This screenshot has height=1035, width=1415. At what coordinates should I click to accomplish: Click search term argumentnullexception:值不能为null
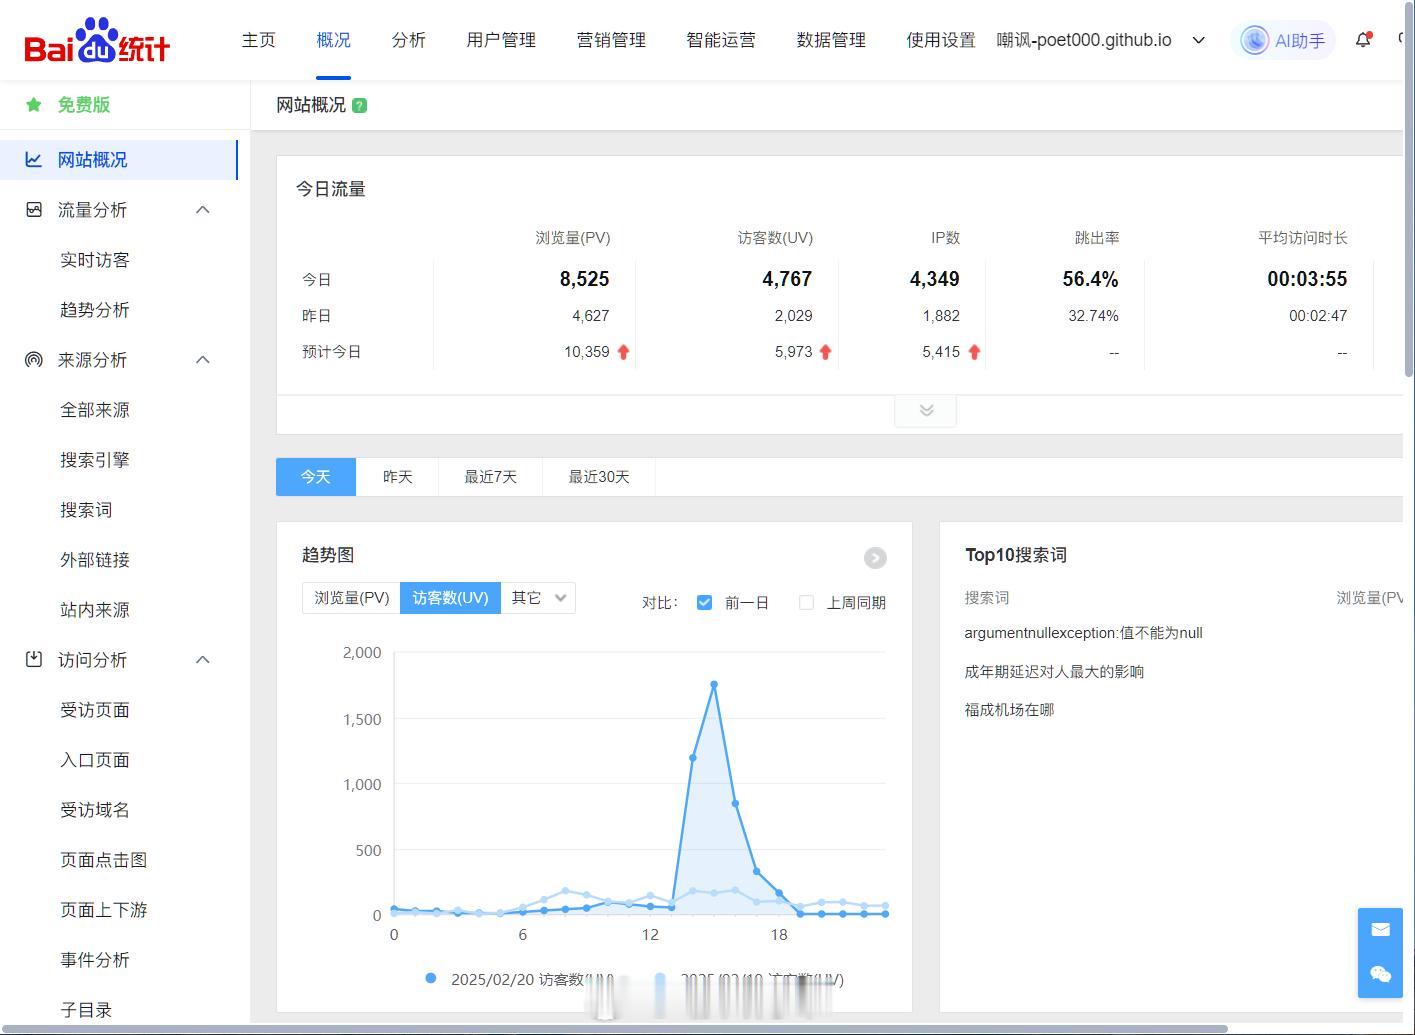point(1083,633)
